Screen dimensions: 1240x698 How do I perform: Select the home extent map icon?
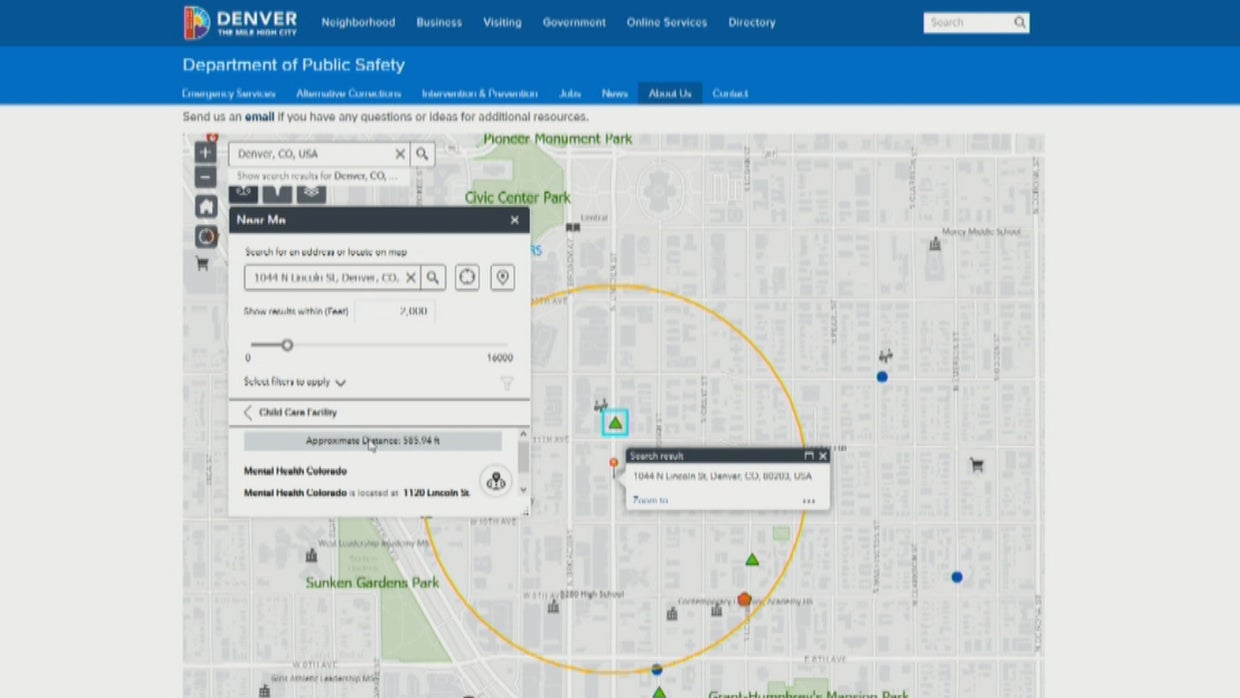tap(204, 205)
